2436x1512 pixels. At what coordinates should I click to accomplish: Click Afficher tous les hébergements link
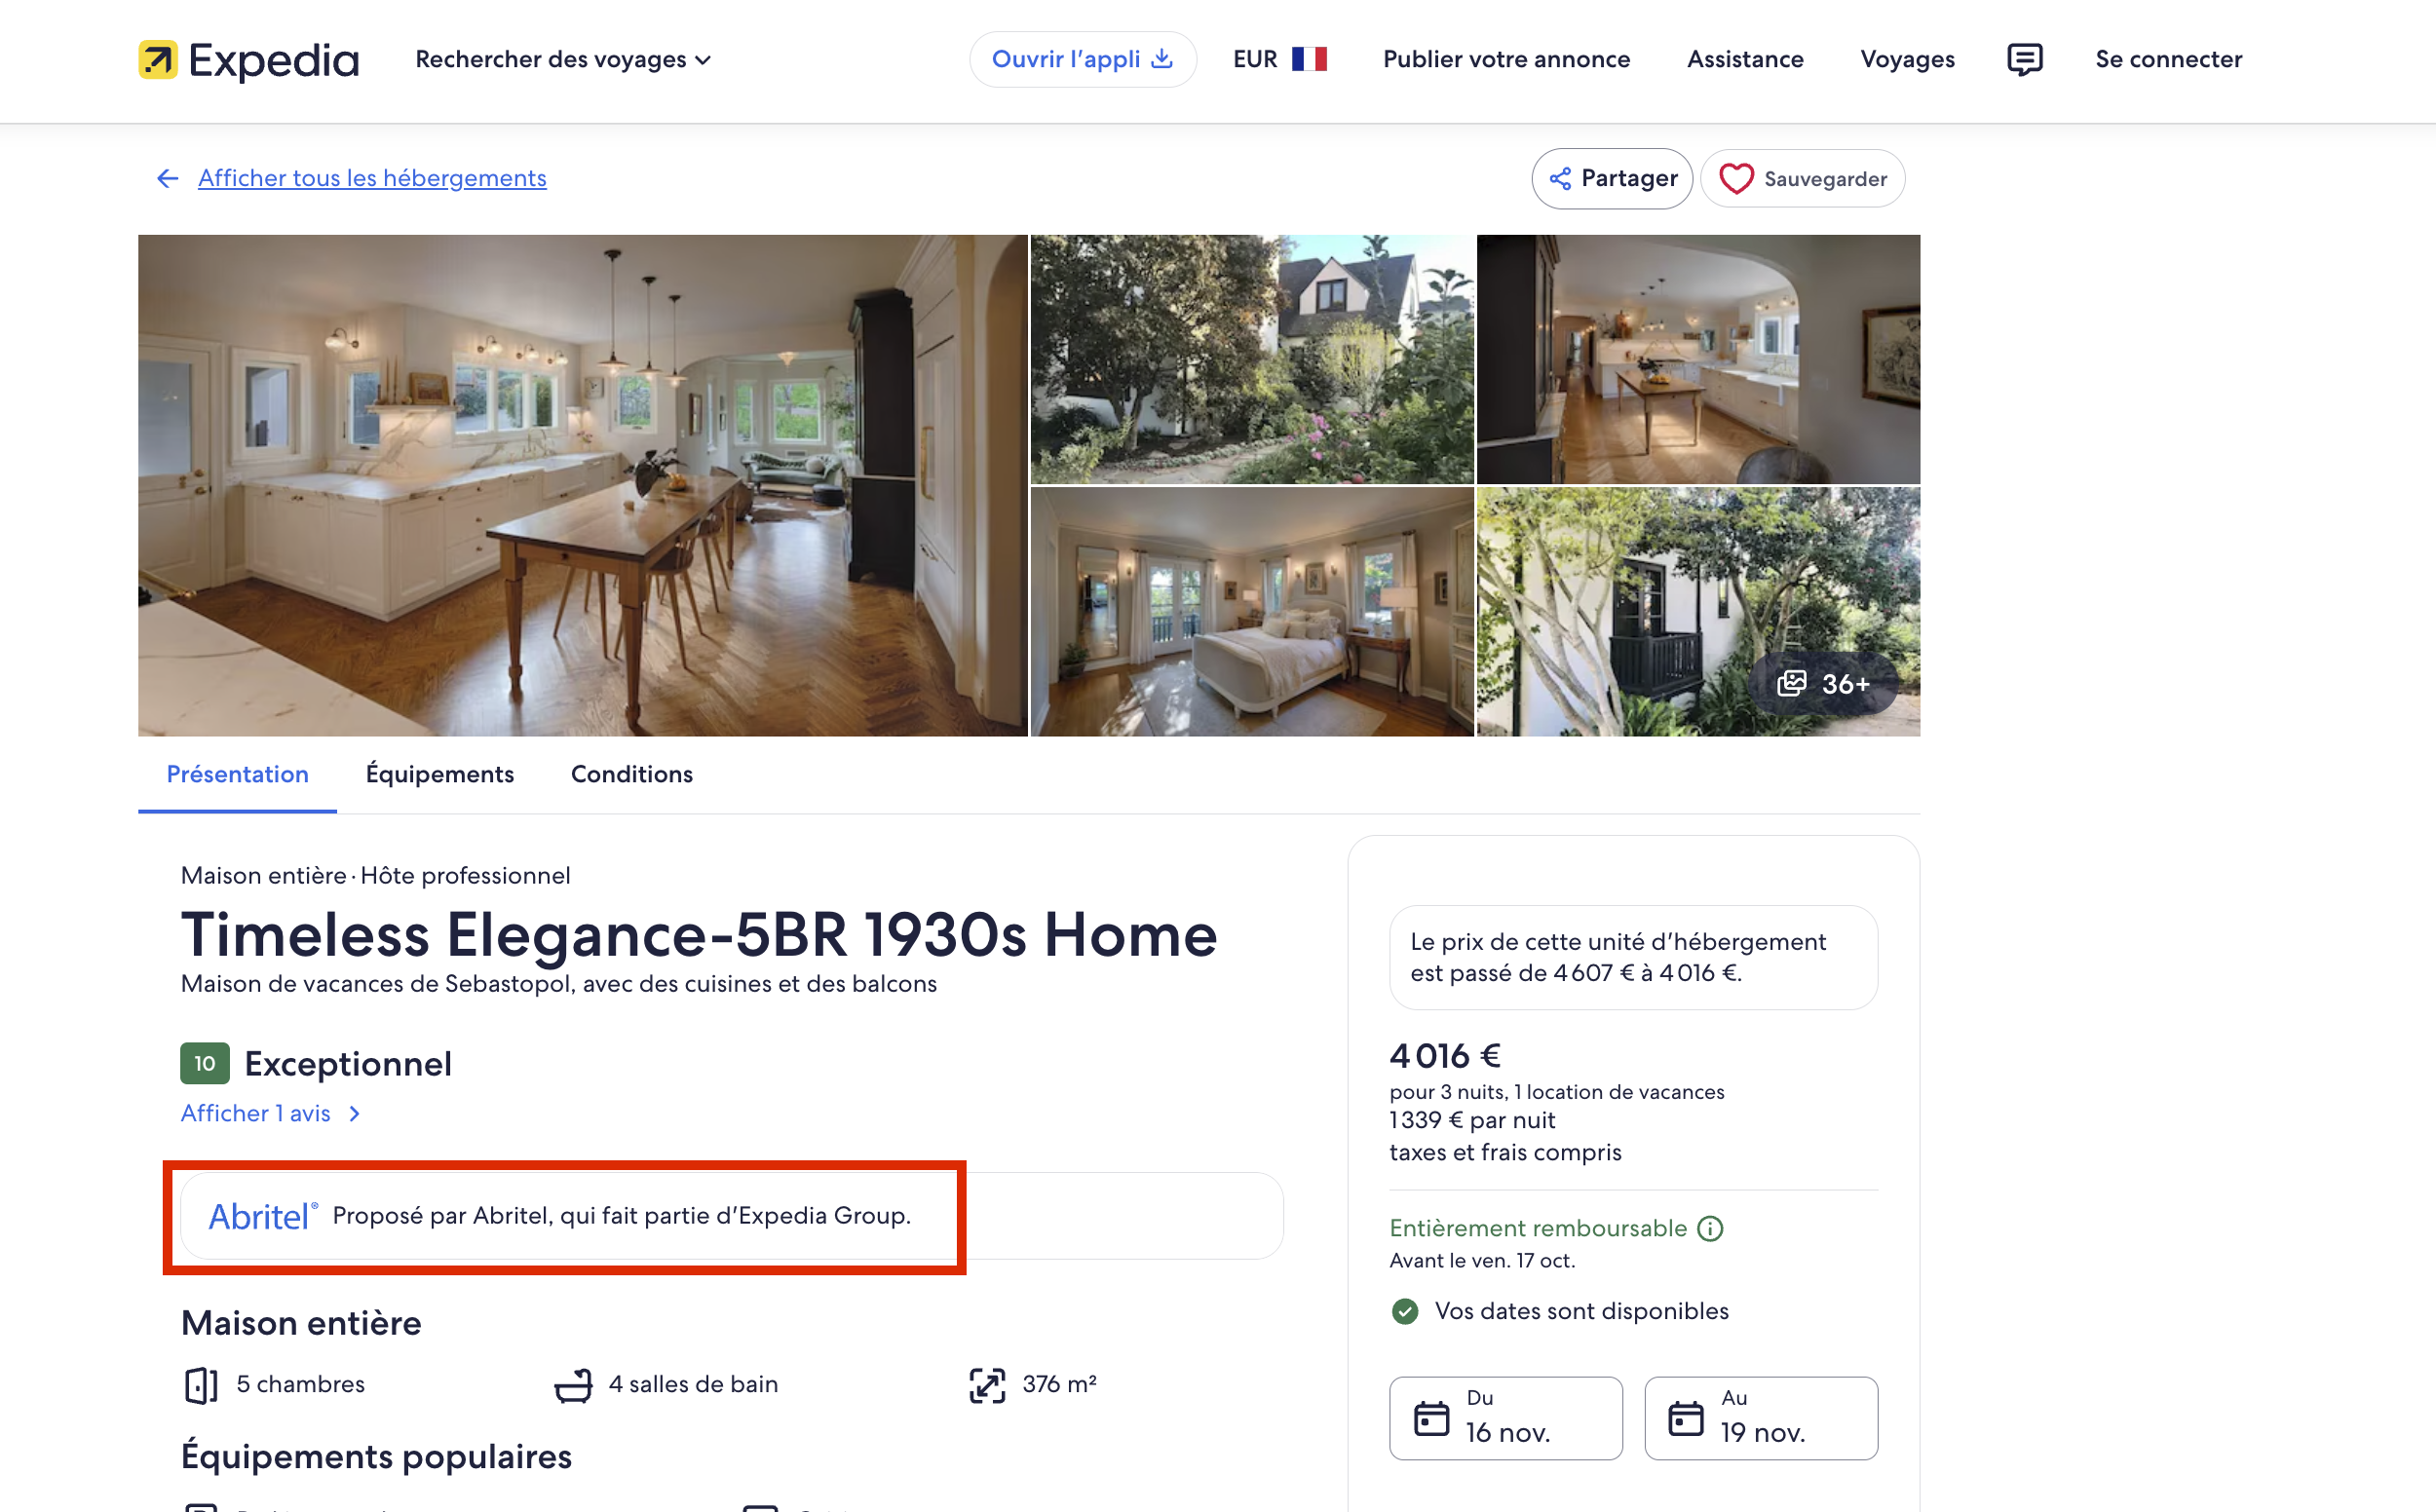[372, 178]
